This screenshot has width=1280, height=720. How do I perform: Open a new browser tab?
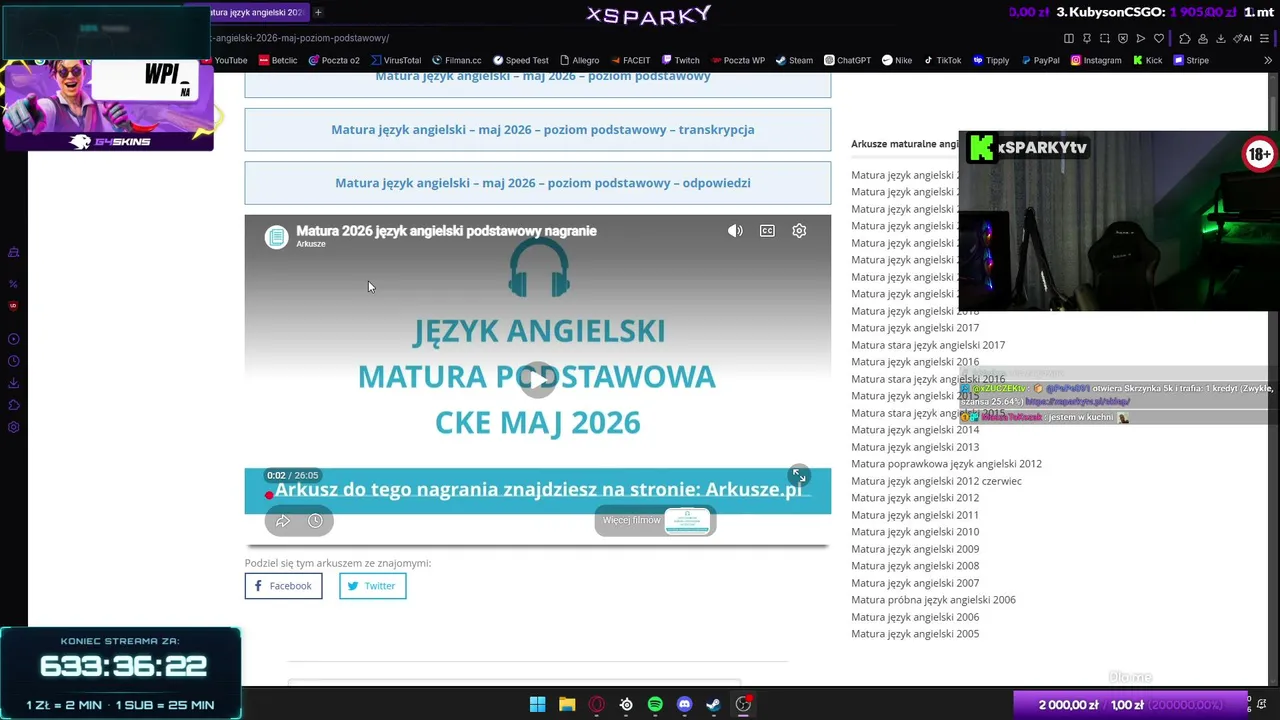coord(318,12)
